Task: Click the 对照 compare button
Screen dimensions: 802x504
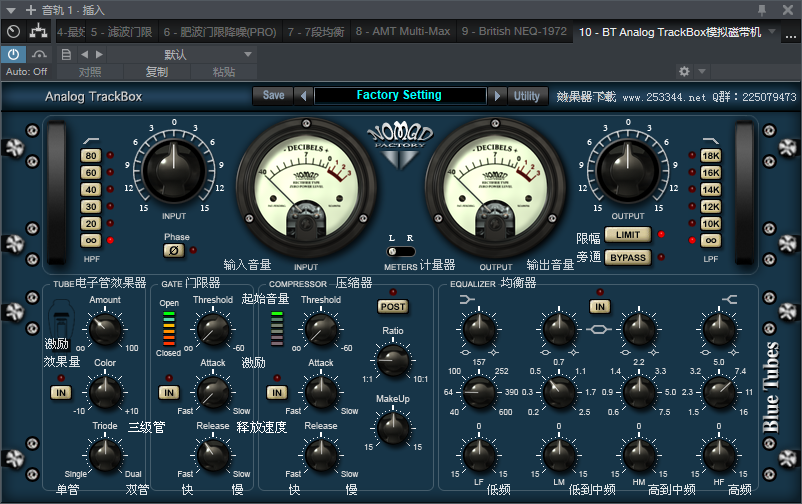Action: click(x=90, y=72)
